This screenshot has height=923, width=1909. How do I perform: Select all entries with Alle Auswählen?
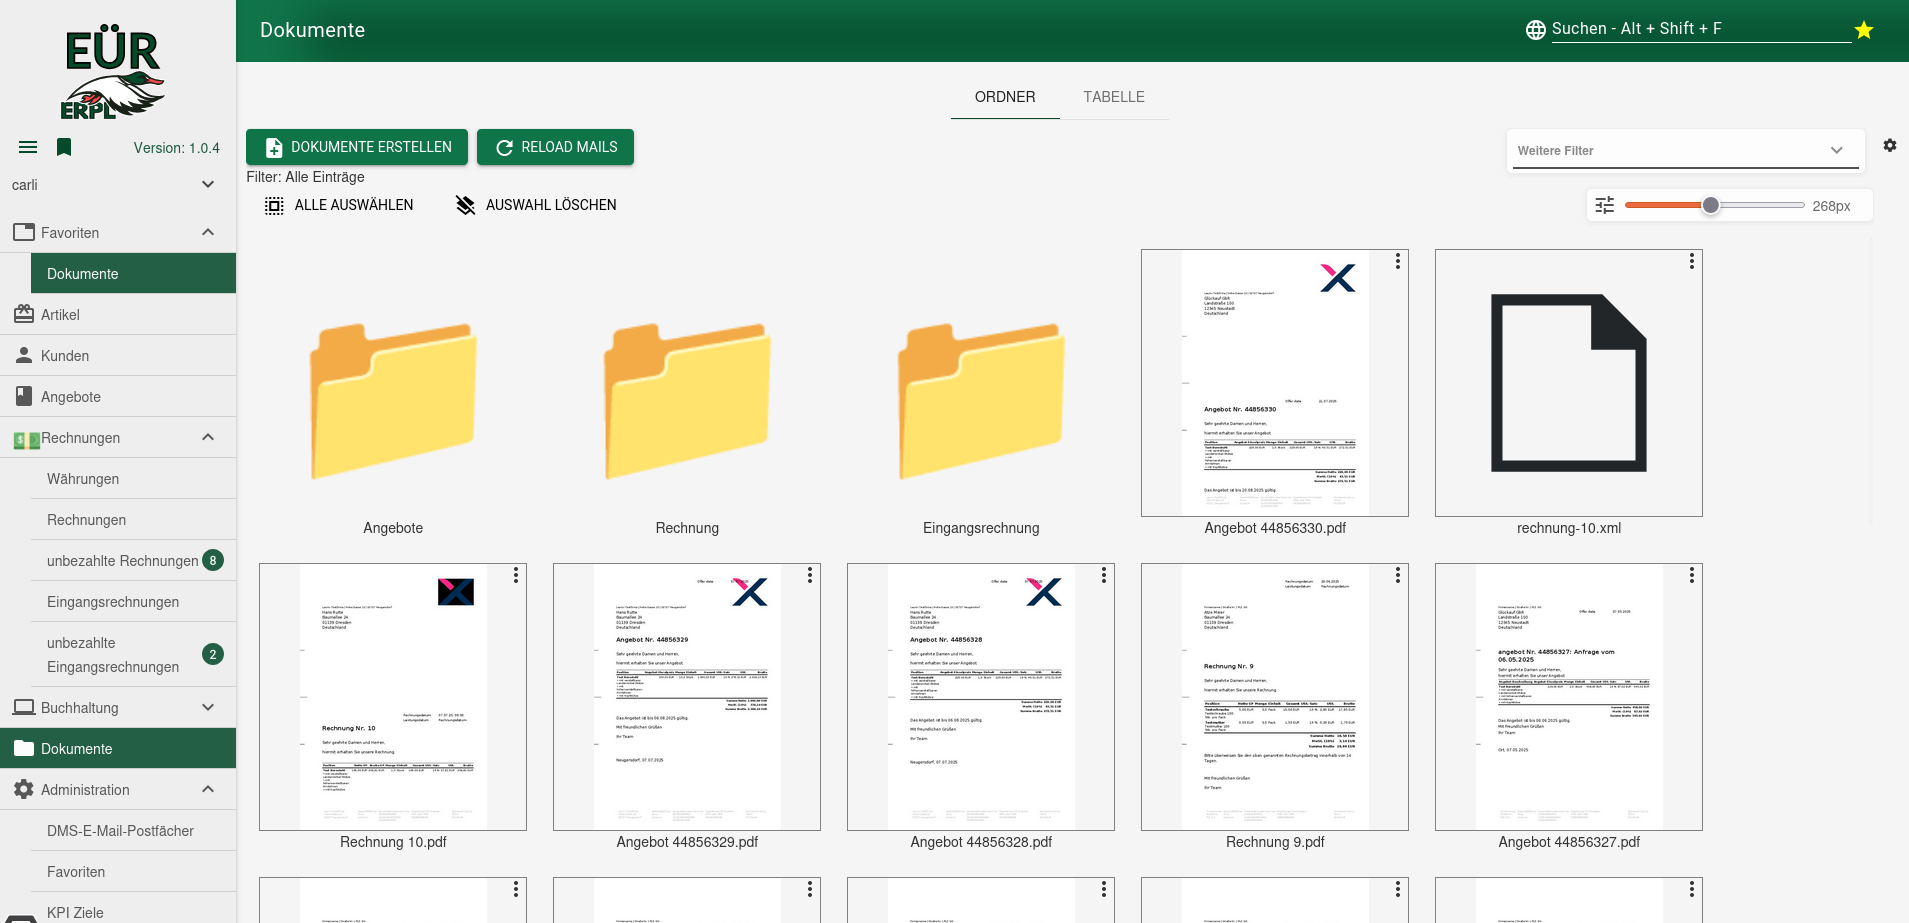pyautogui.click(x=339, y=205)
